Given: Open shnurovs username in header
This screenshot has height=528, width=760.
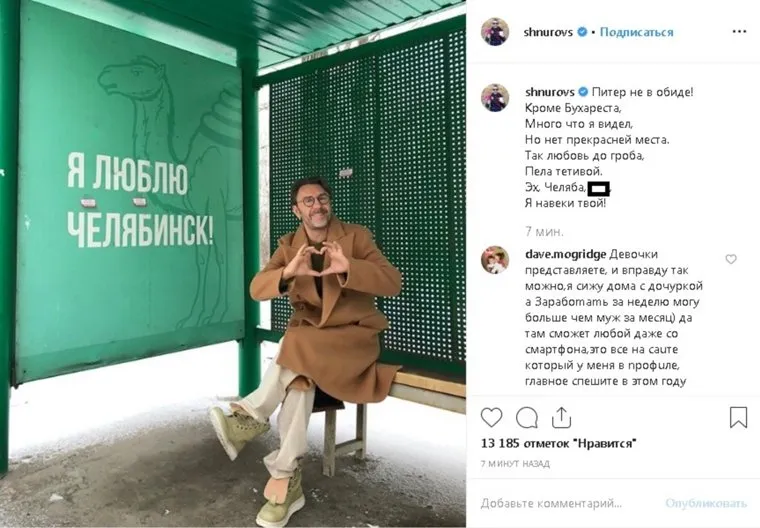Looking at the screenshot, I should [548, 32].
